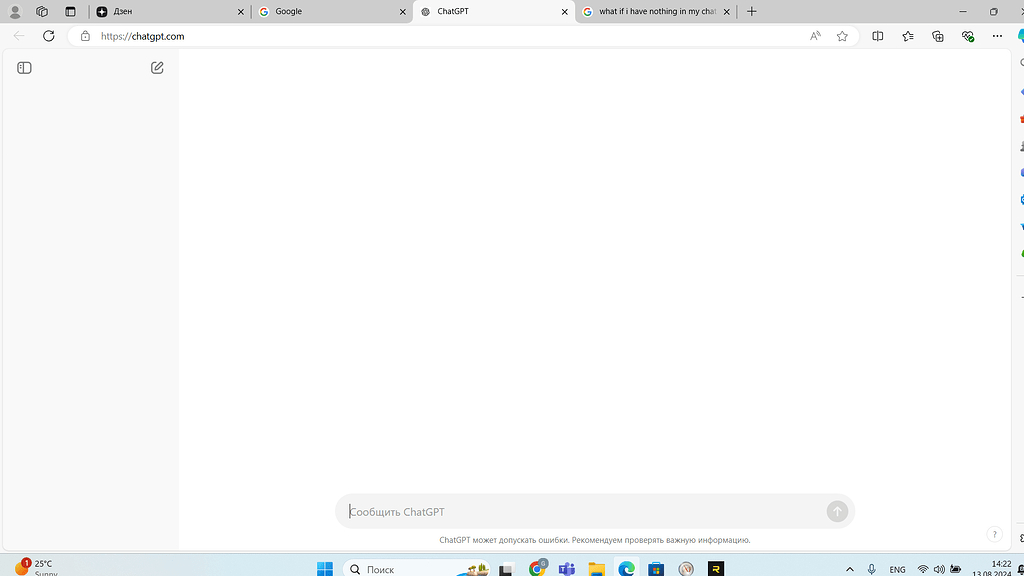1024x576 pixels.
Task: Reload the ChatGPT page
Action: (x=48, y=35)
